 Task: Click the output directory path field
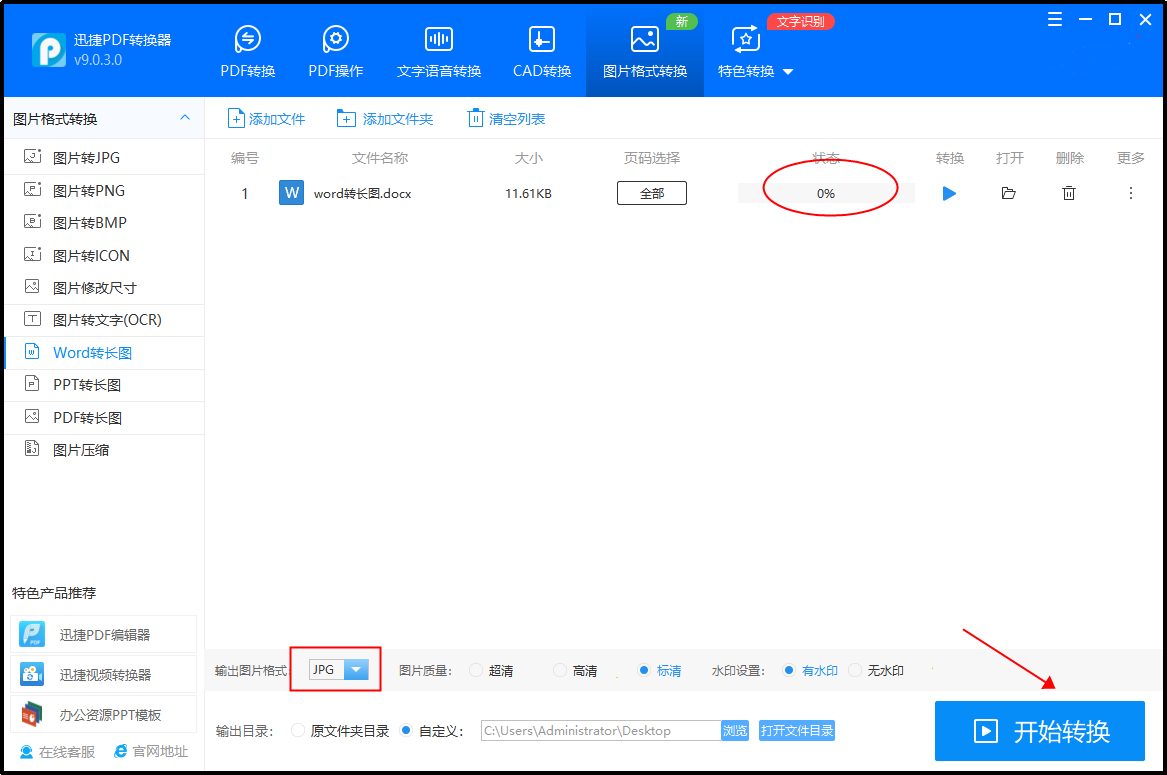coord(601,730)
